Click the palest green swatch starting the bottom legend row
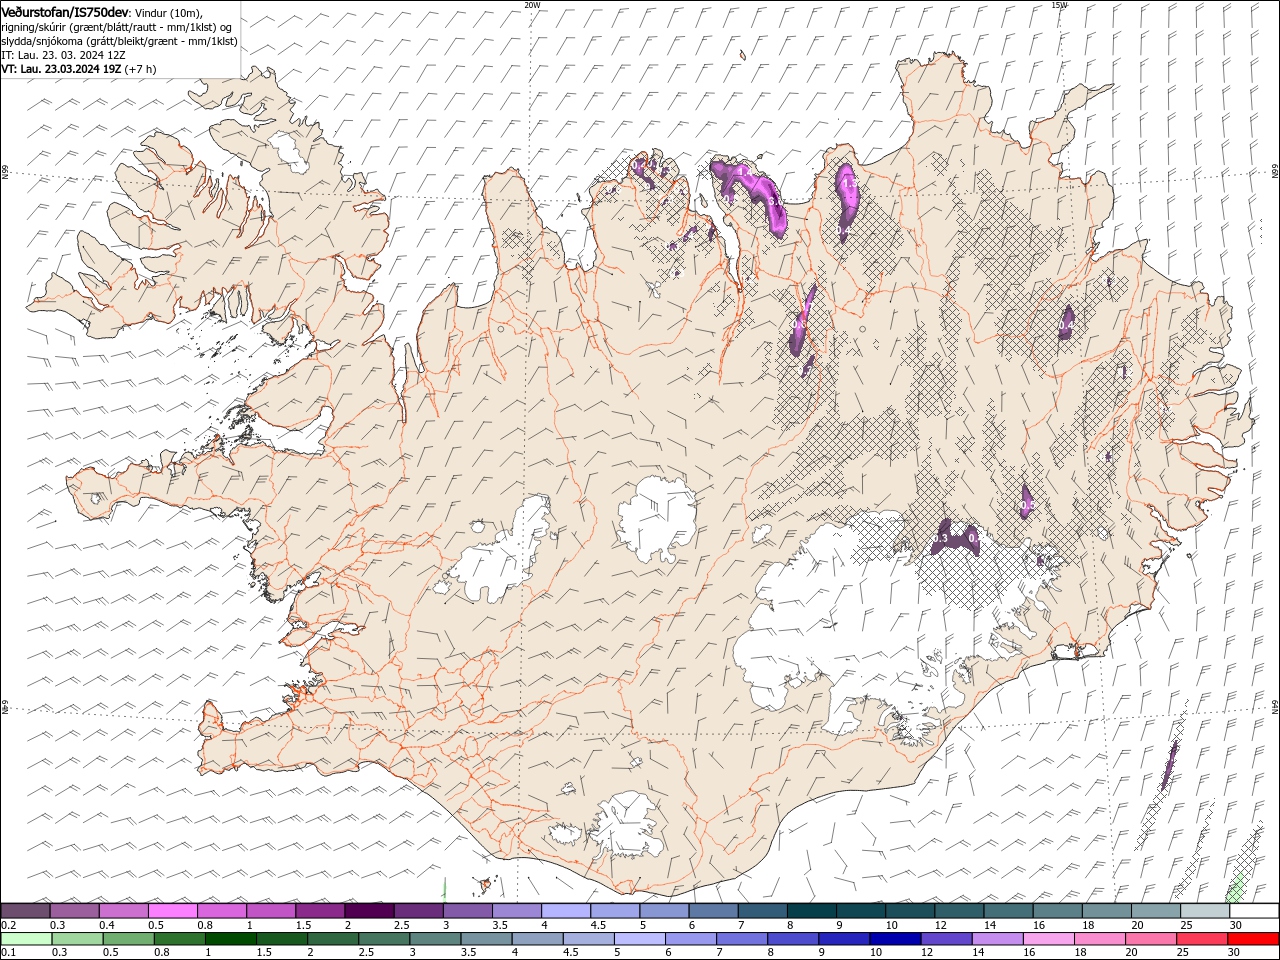This screenshot has height=960, width=1280. [26, 939]
